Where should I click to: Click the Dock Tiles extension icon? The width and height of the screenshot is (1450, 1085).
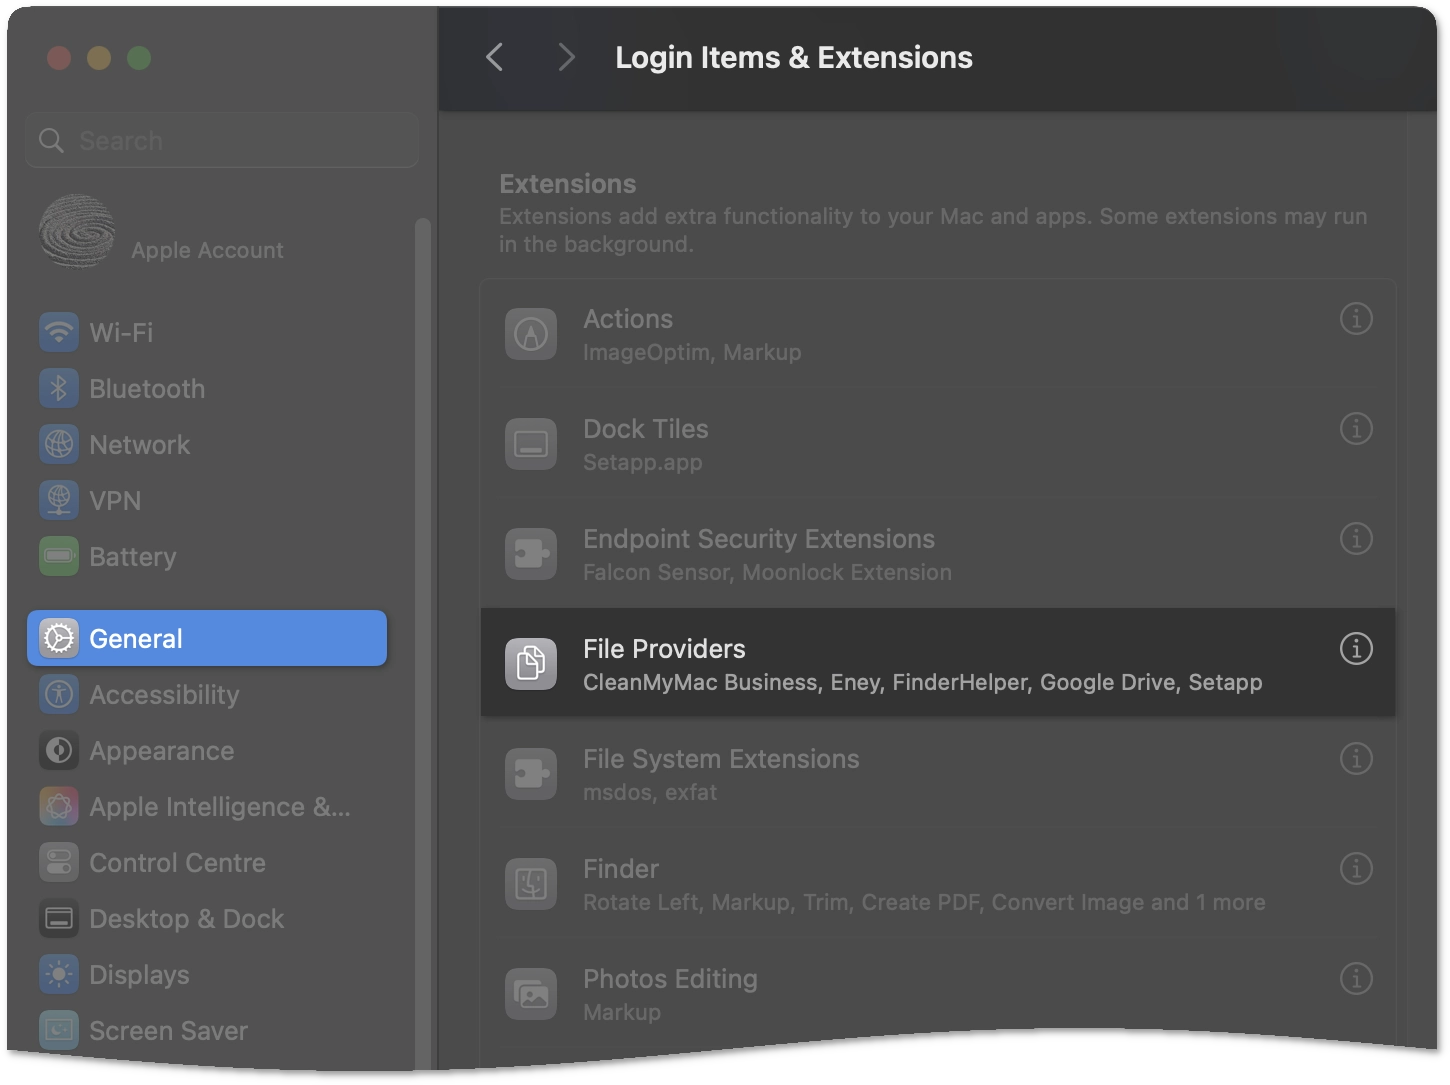click(531, 444)
